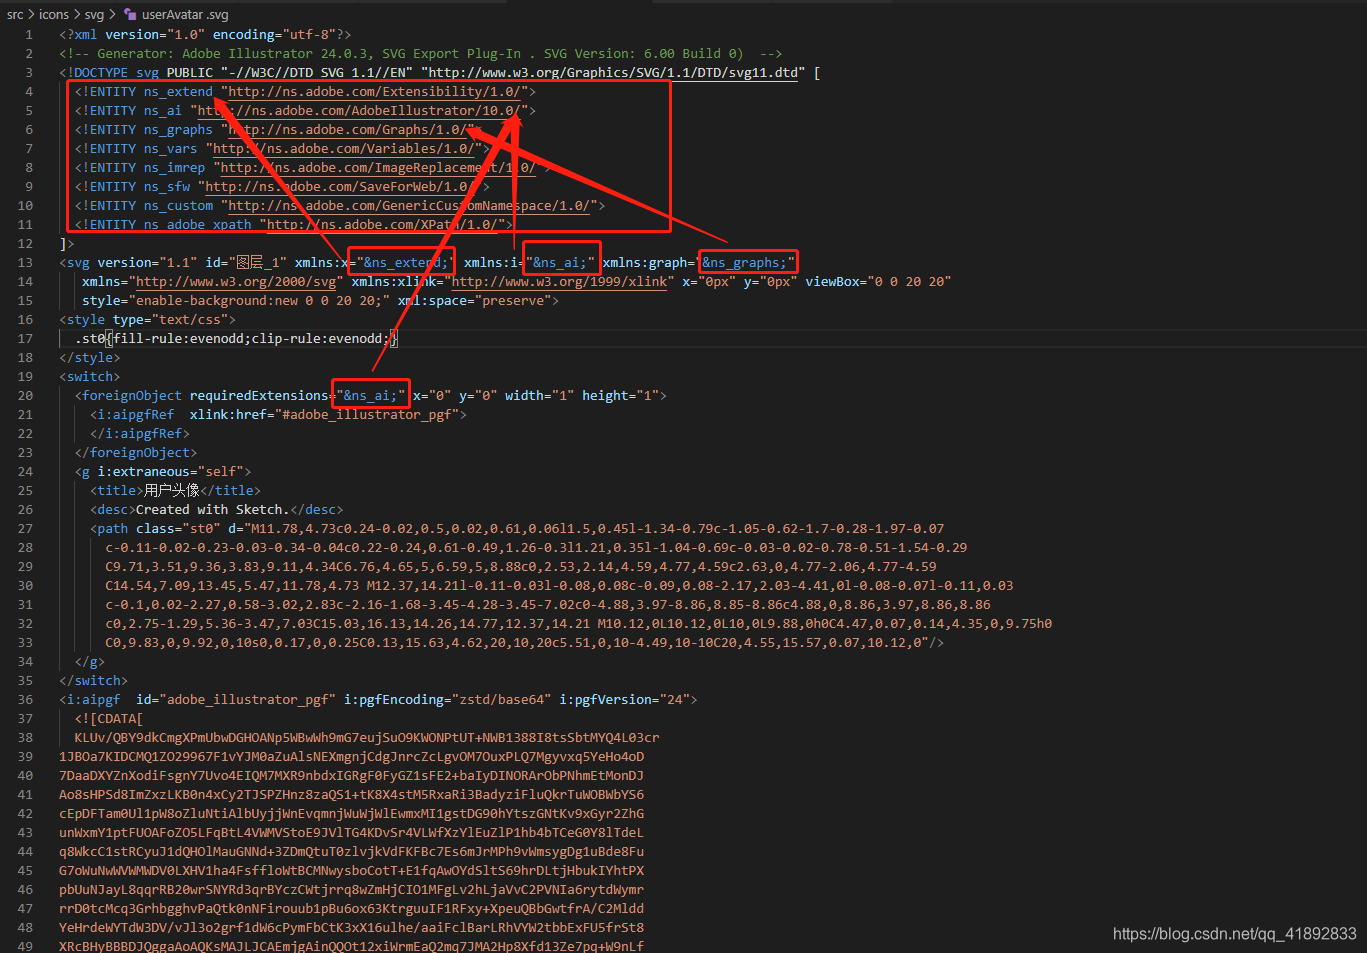Follow the www.w3.org/1999/xlink link
The height and width of the screenshot is (953, 1367).
point(559,282)
